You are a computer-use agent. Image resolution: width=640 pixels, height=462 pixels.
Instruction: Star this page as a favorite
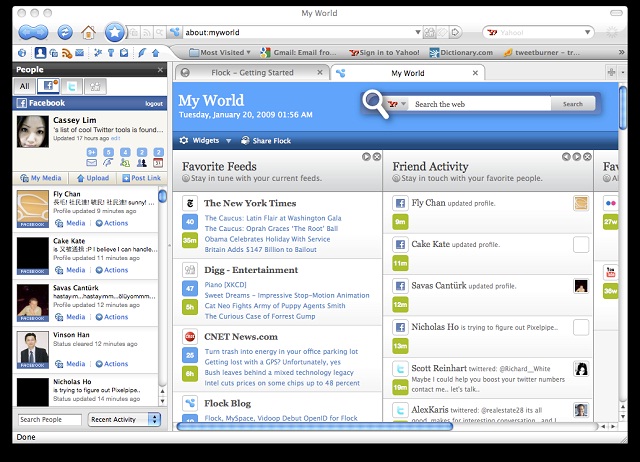click(x=115, y=32)
